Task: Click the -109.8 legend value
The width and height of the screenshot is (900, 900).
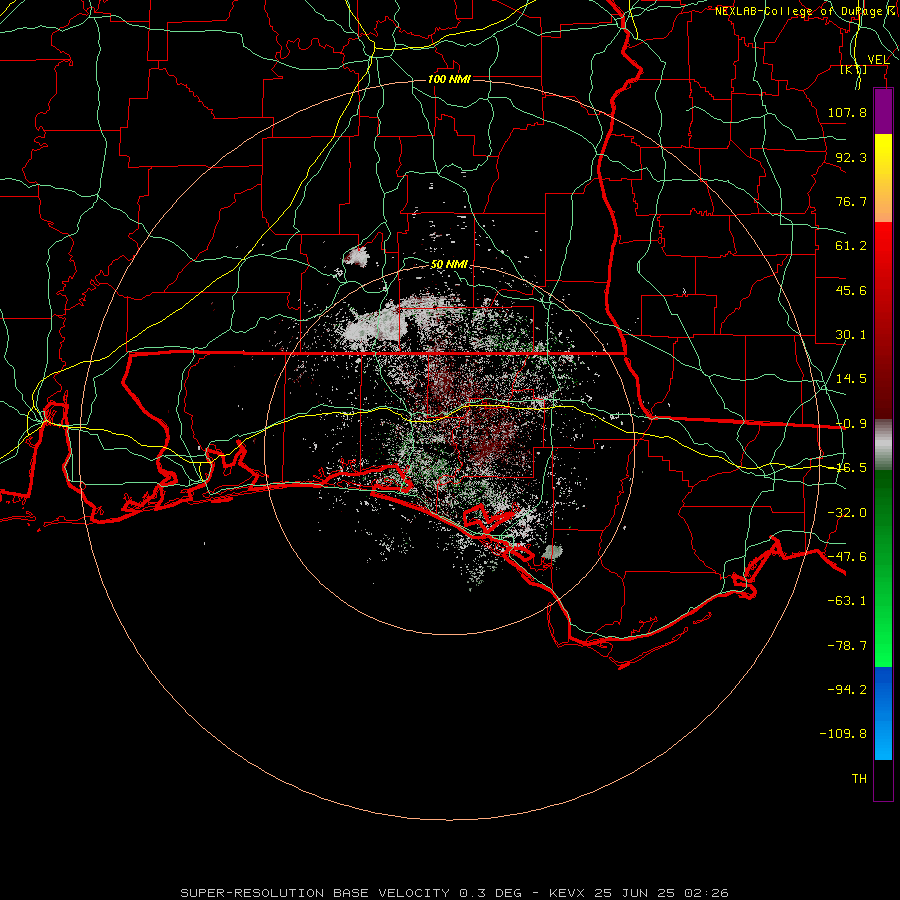Action: [x=843, y=734]
